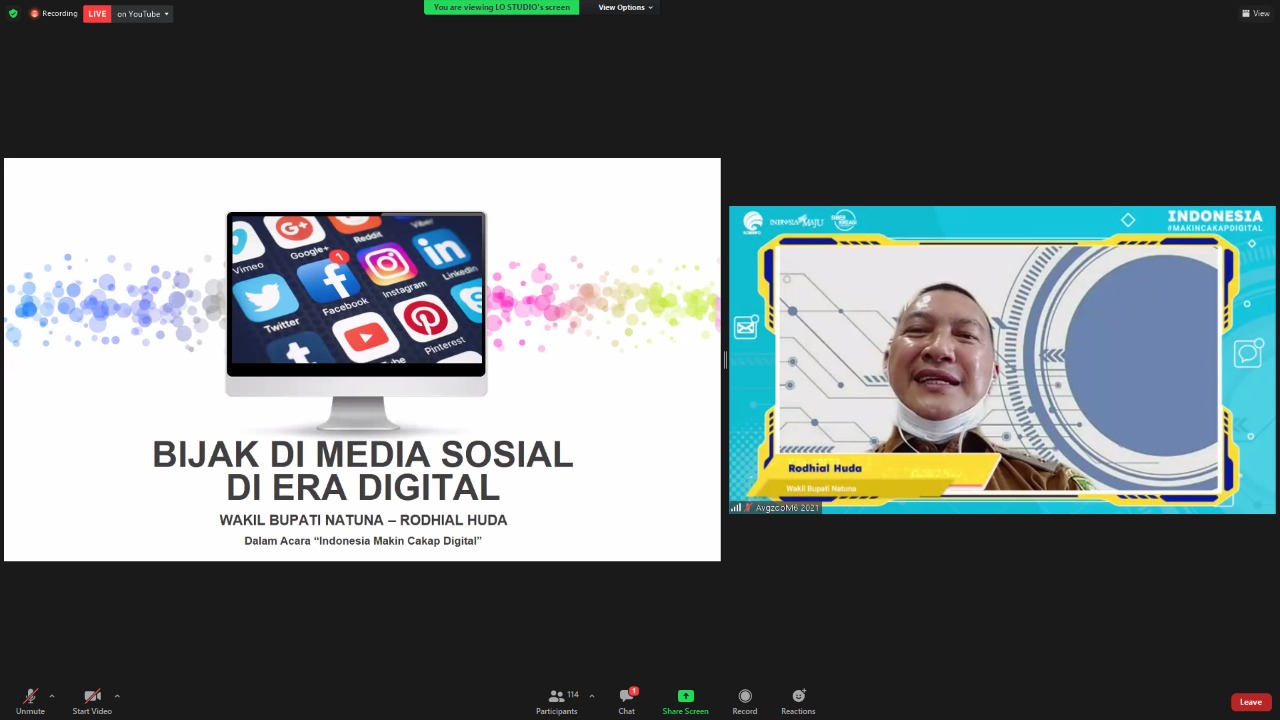Start video with the camera button

click(92, 700)
